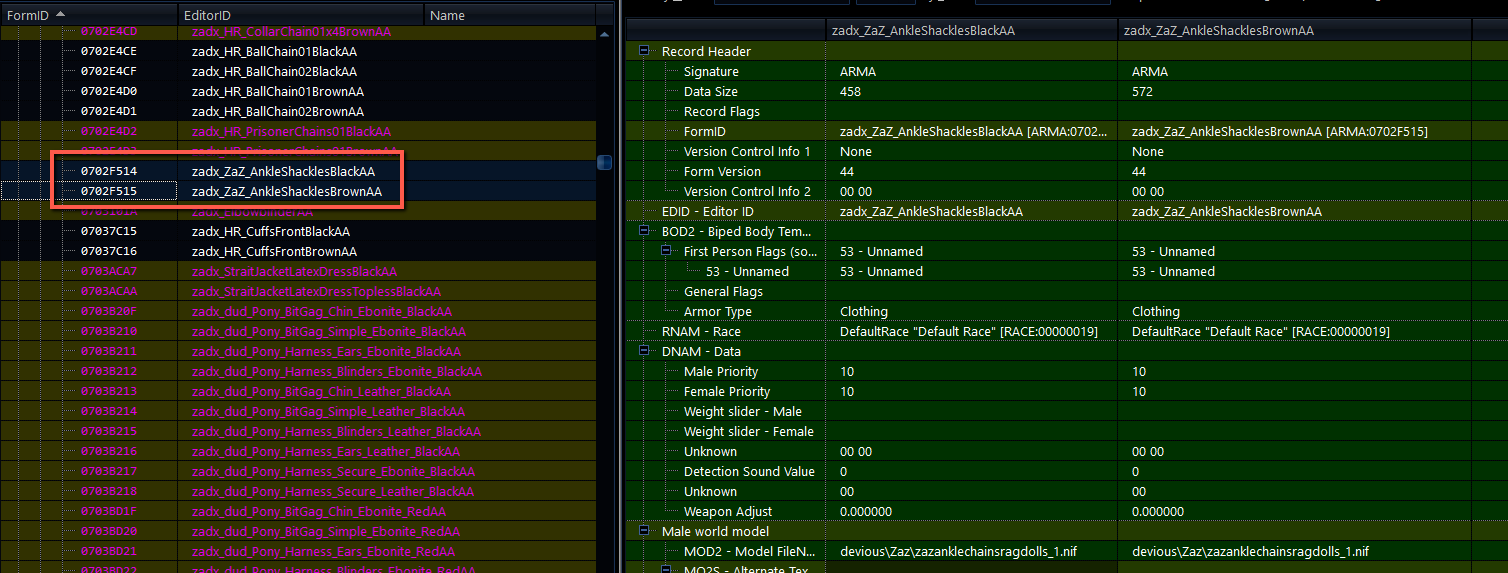Select record zadx_dud_Pony_Harness_Ears_Ebonite_BlackAA
1508x573 pixels.
click(x=328, y=351)
